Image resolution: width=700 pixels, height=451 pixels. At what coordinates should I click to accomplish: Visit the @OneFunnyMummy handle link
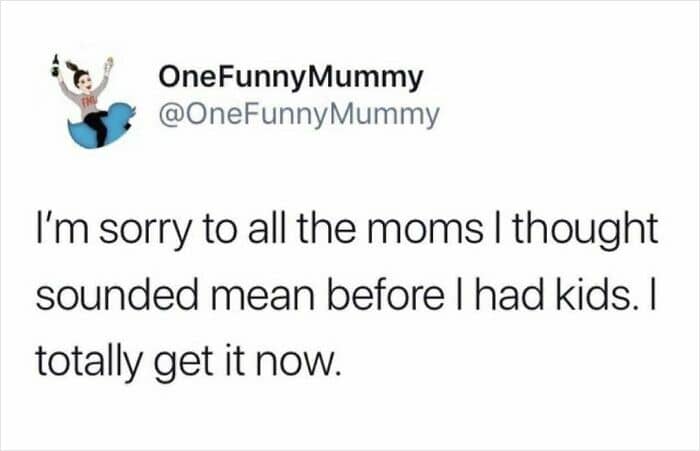point(299,116)
